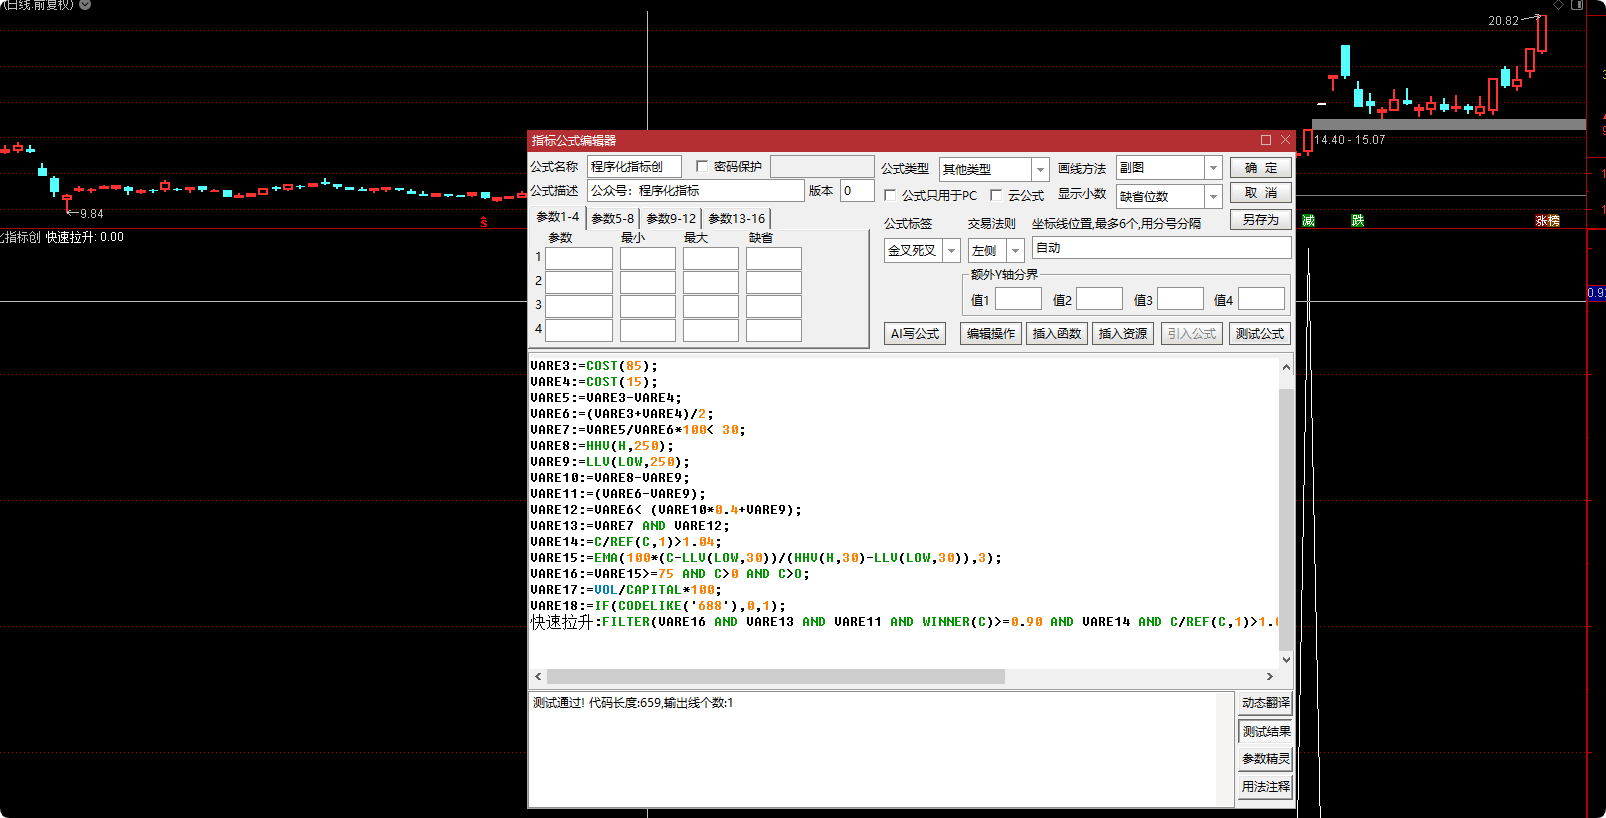1606x818 pixels.
Task: Click the diamond icon at chart top-right
Action: point(1558,5)
